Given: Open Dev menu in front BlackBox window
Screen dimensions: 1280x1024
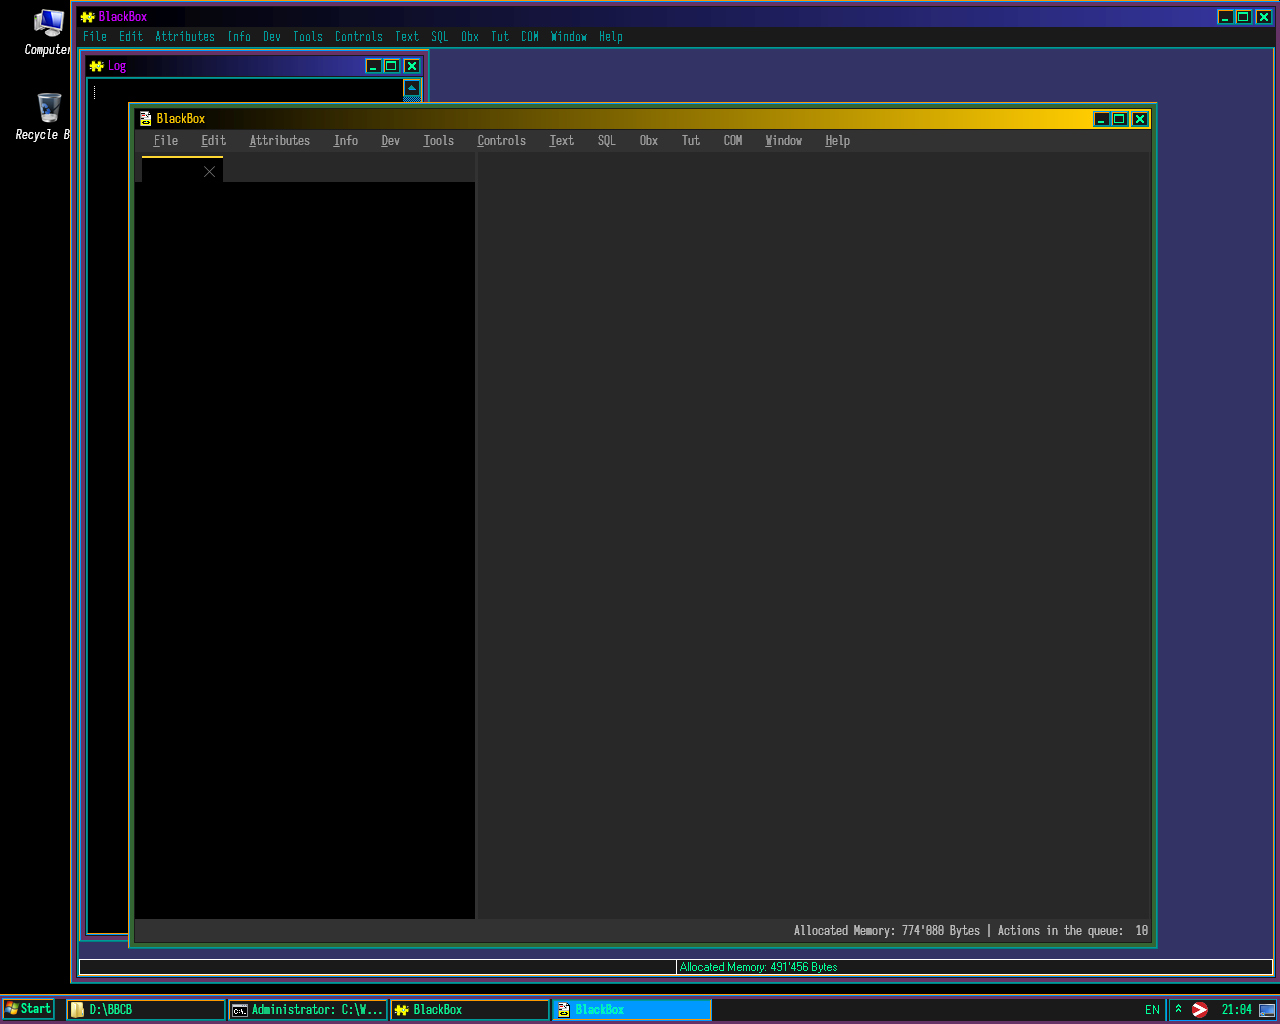Looking at the screenshot, I should (x=390, y=141).
